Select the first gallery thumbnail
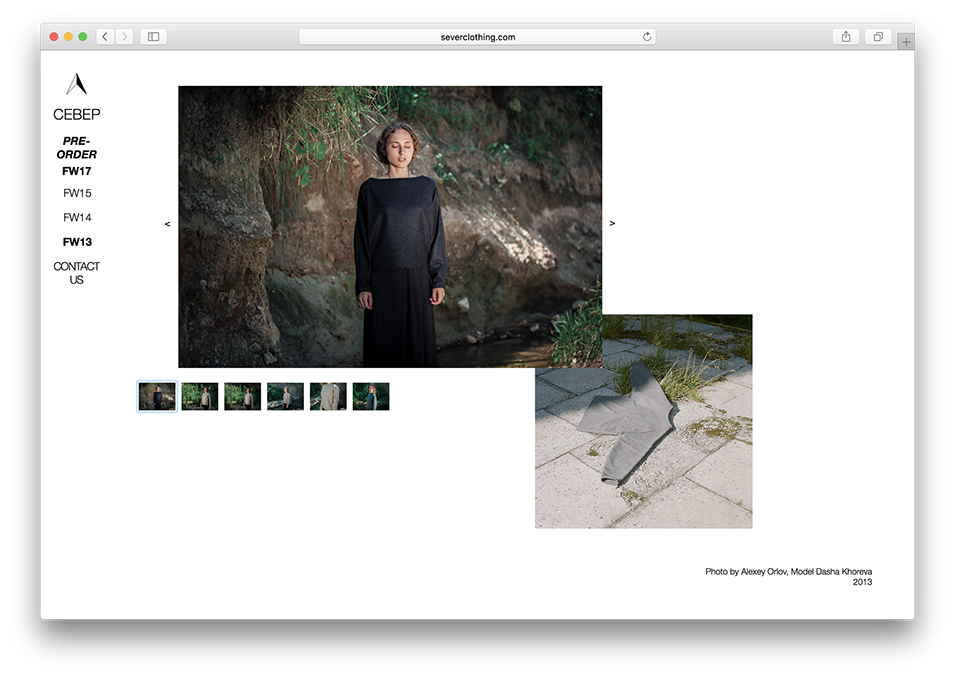This screenshot has width=955, height=677. click(x=157, y=397)
